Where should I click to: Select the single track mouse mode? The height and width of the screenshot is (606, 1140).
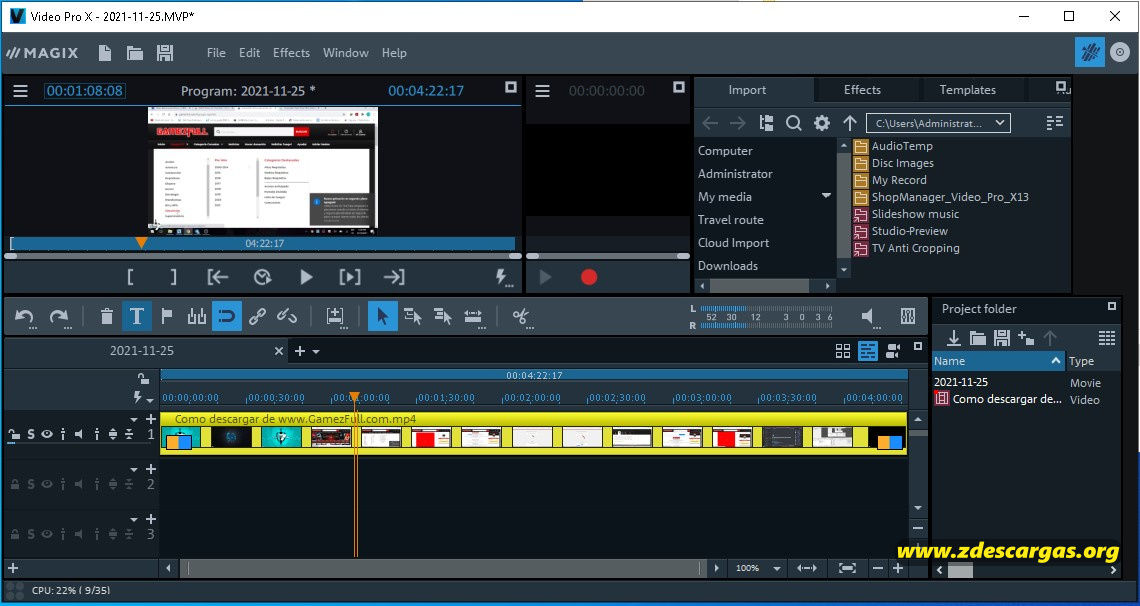coord(413,316)
